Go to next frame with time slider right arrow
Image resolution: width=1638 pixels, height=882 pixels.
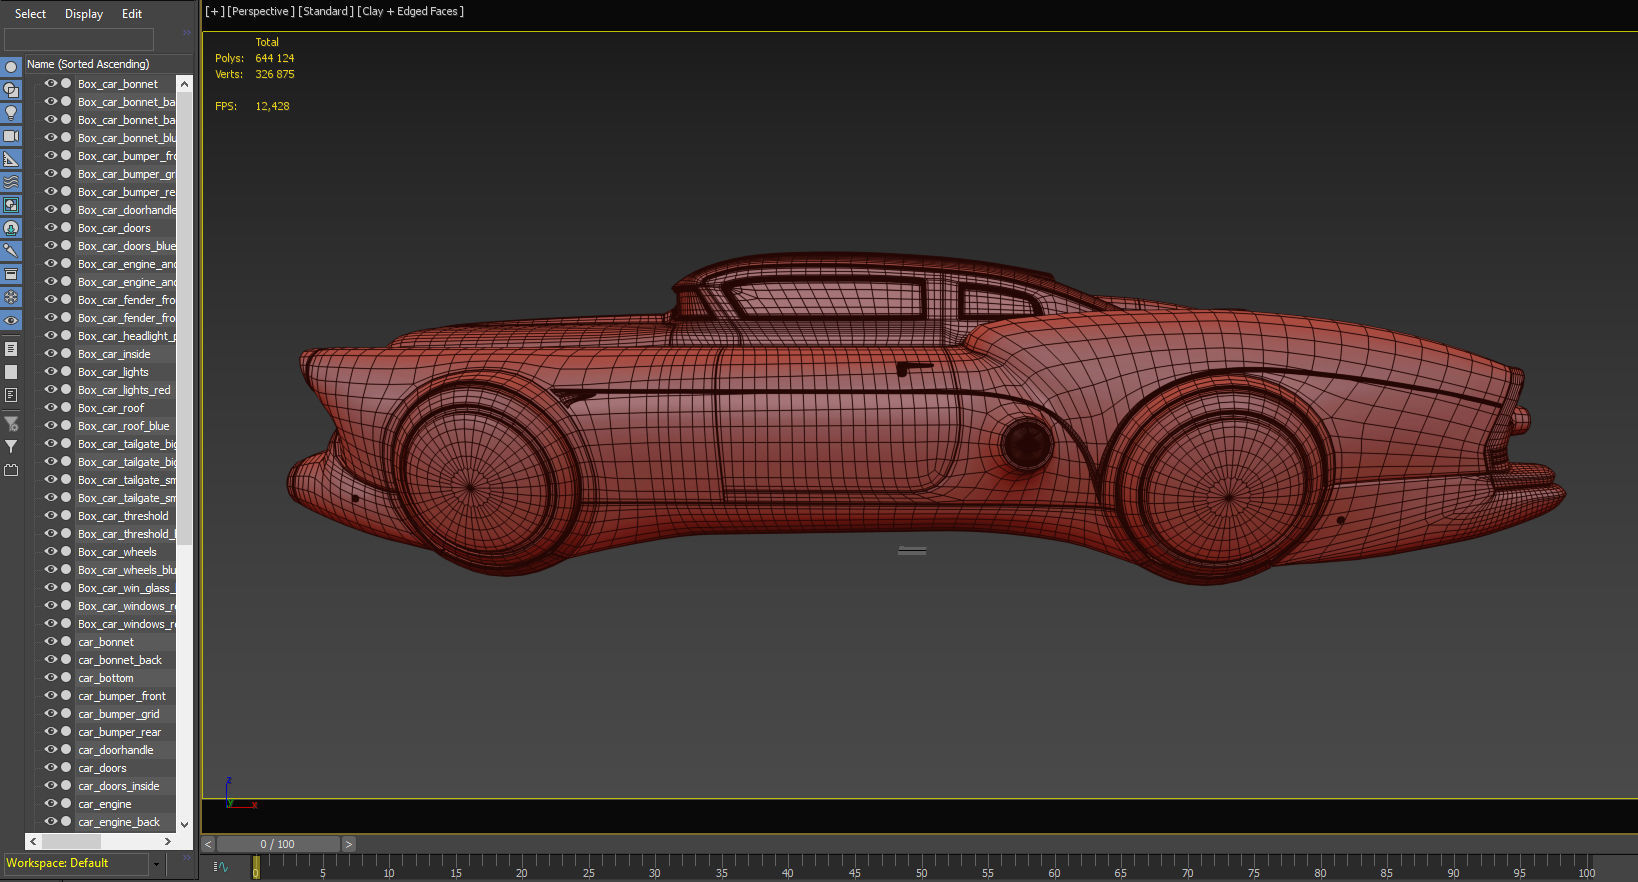[348, 844]
